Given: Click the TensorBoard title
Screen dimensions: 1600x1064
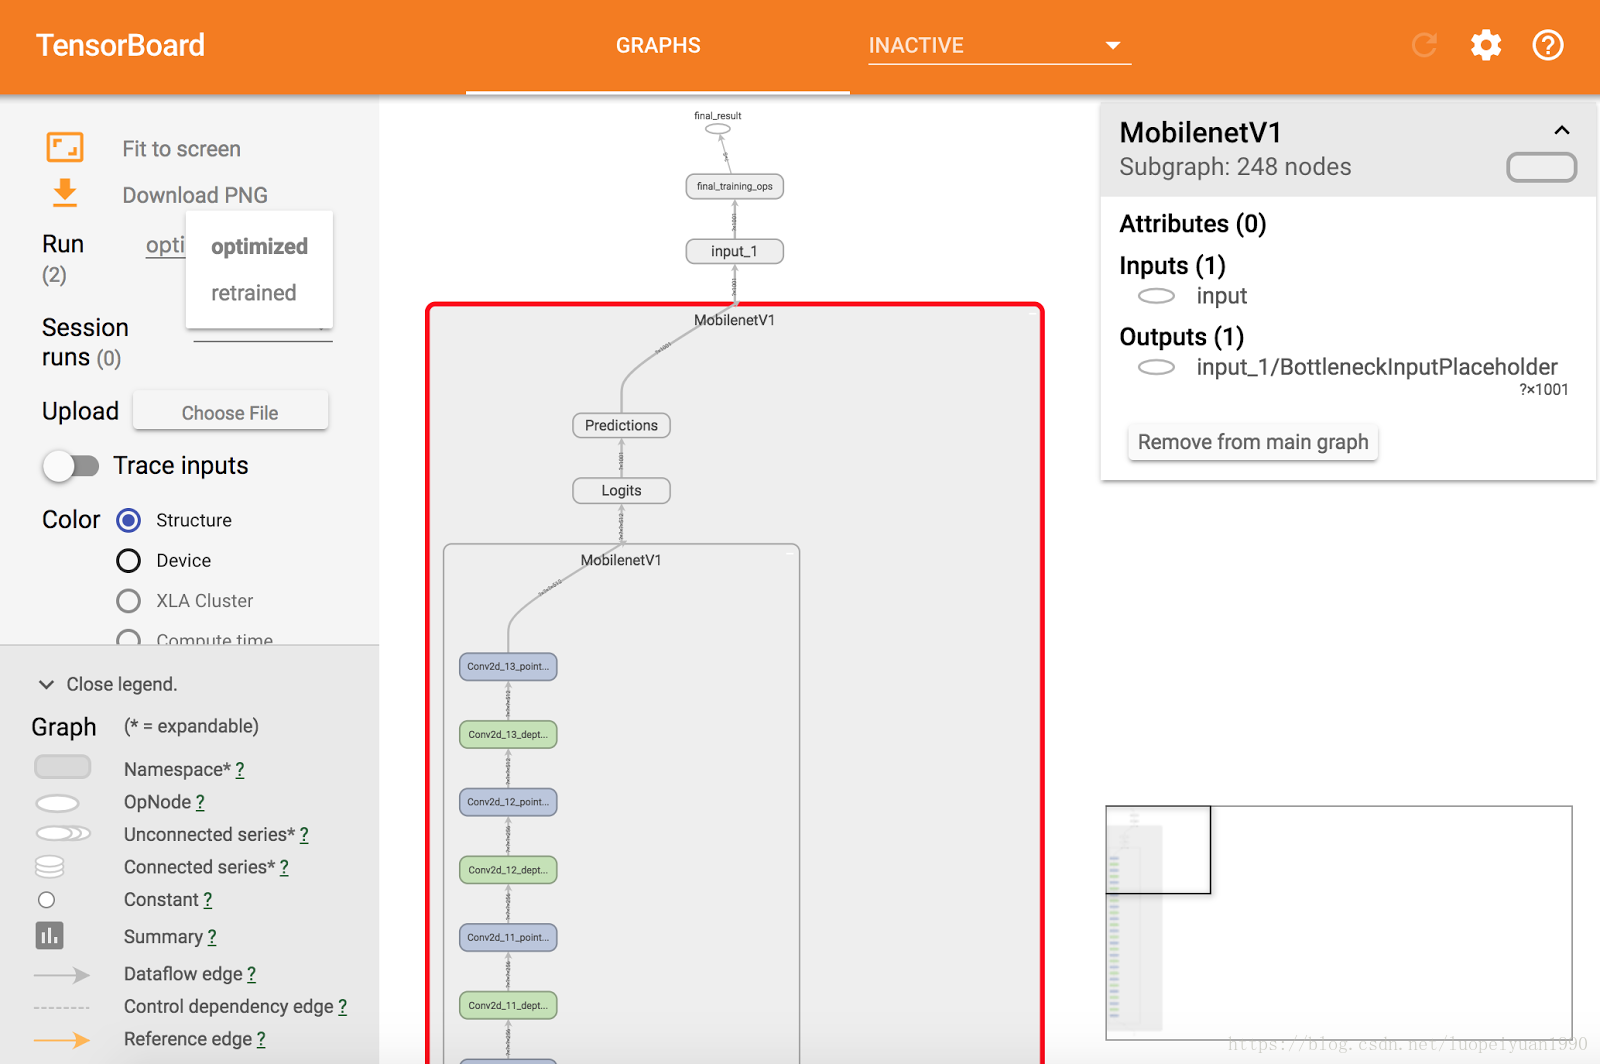Looking at the screenshot, I should 120,45.
